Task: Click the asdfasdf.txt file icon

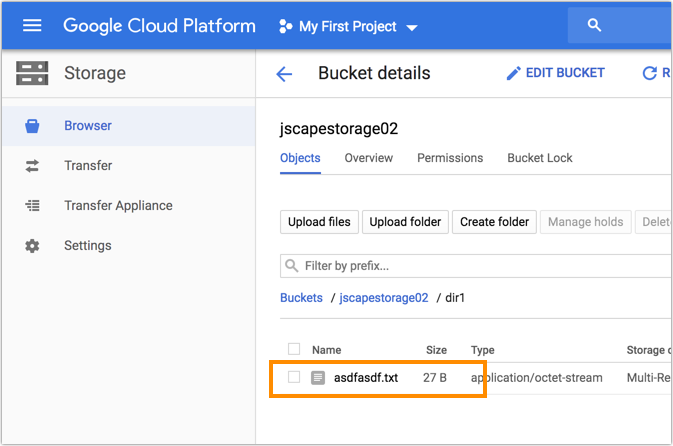Action: 318,378
